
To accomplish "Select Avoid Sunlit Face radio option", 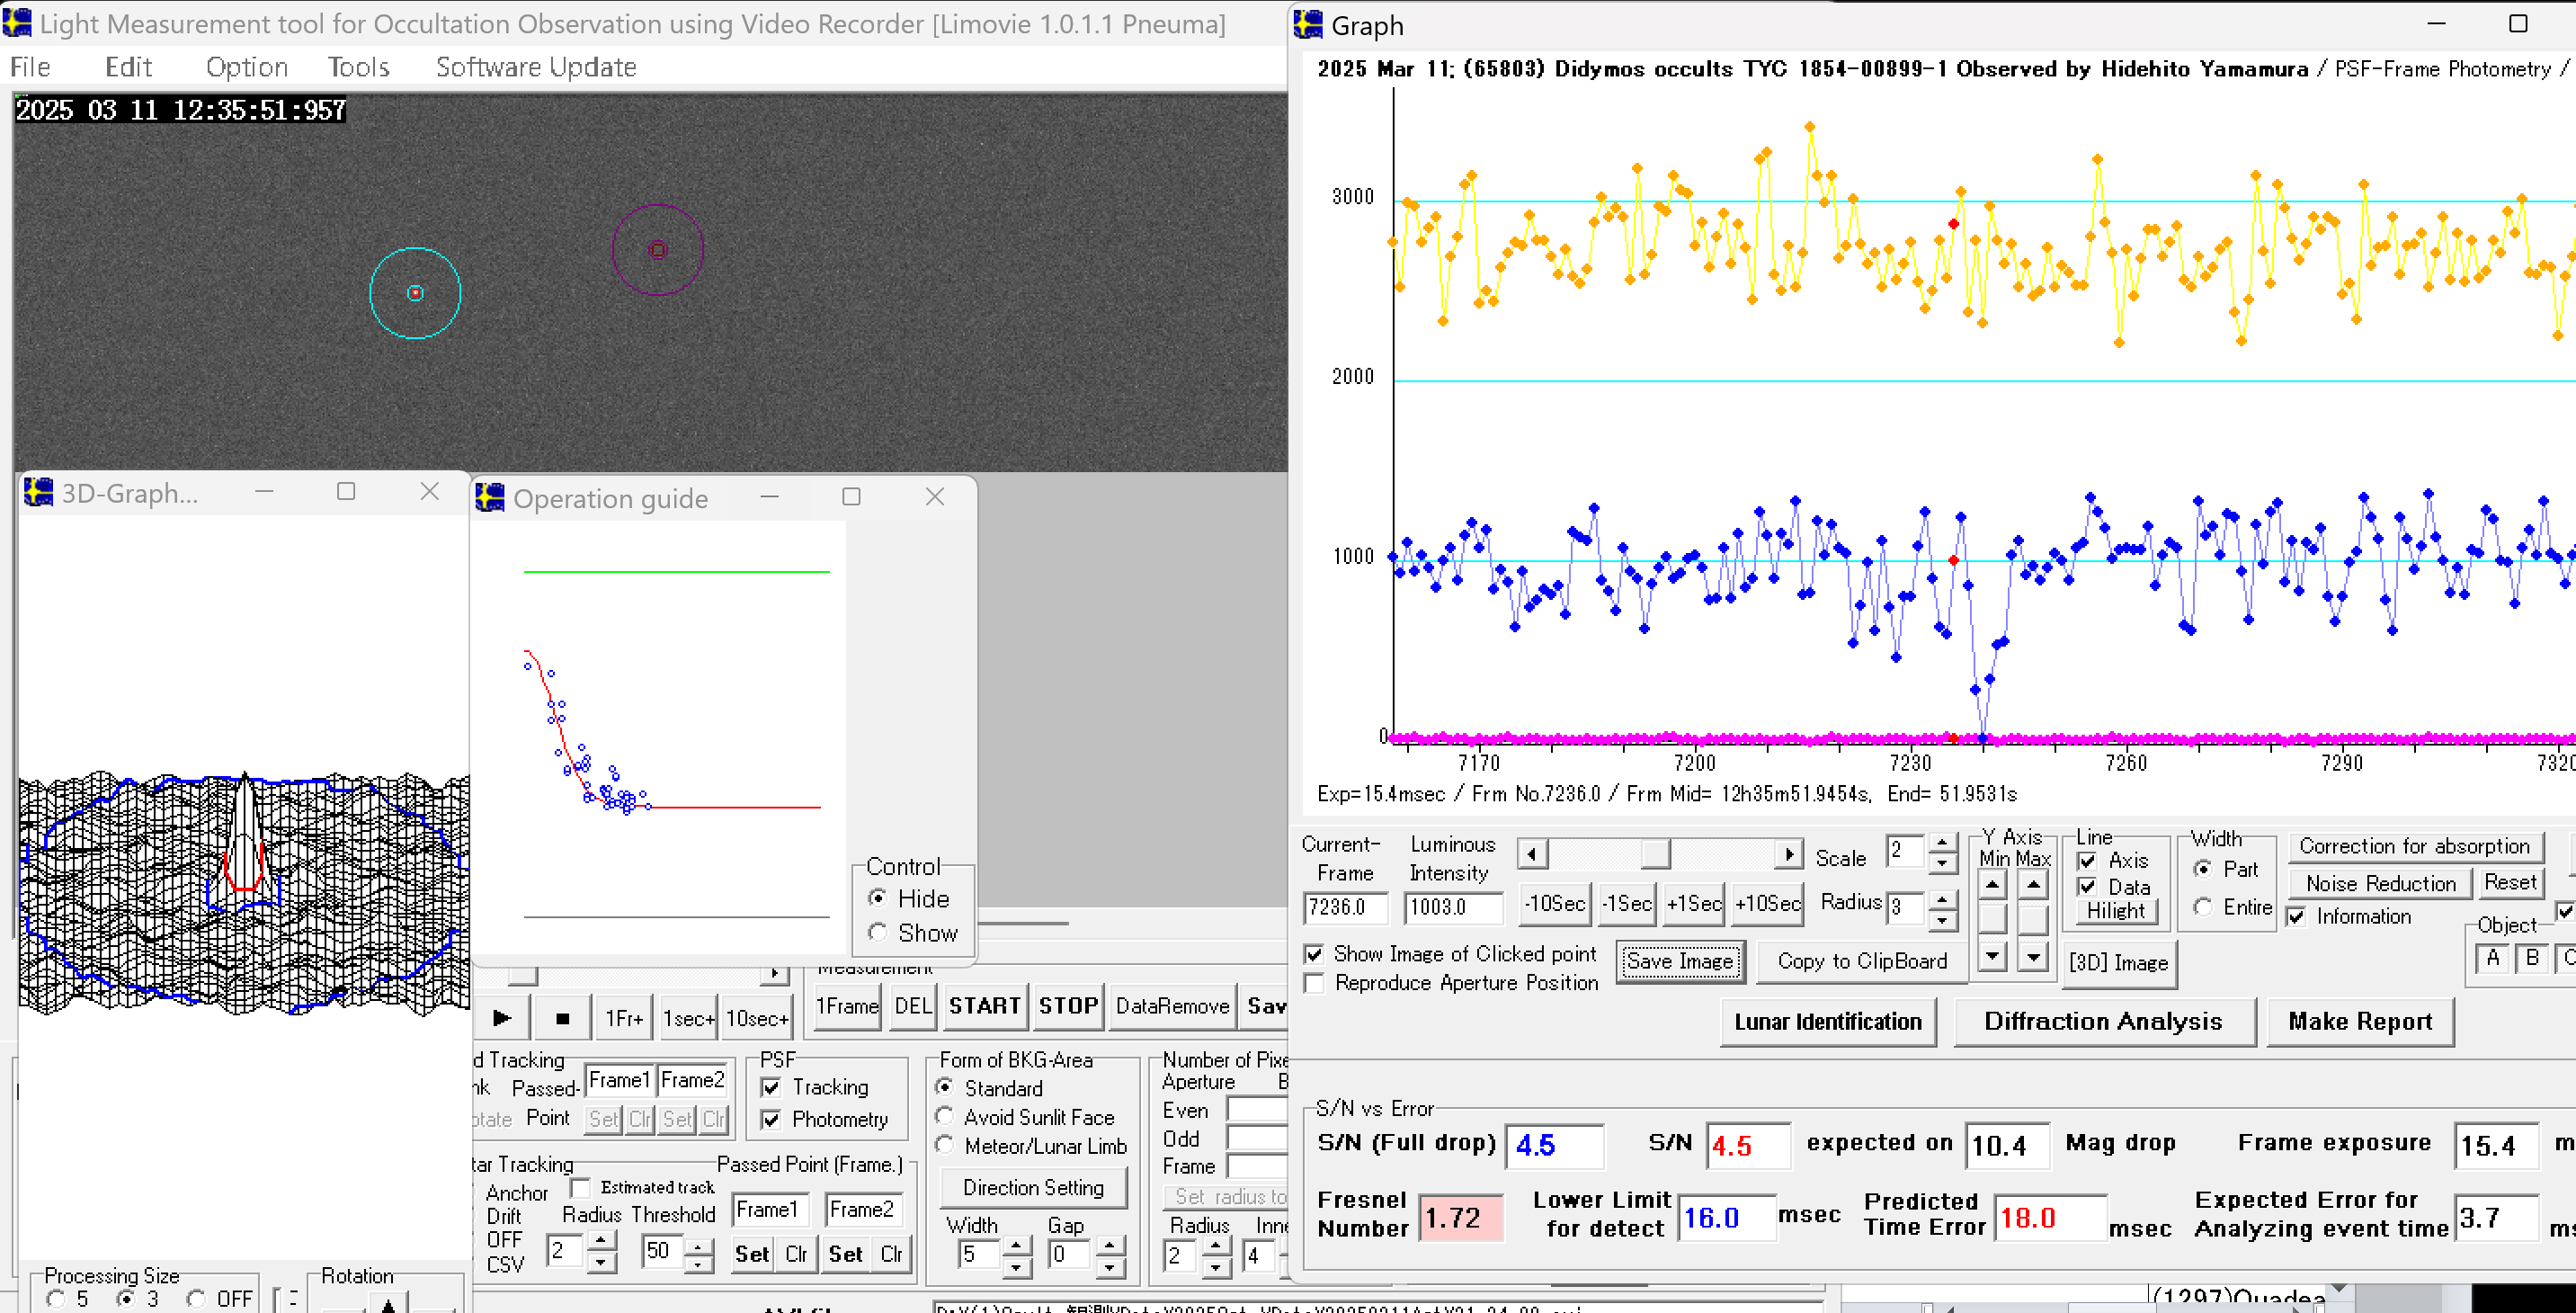I will [944, 1116].
